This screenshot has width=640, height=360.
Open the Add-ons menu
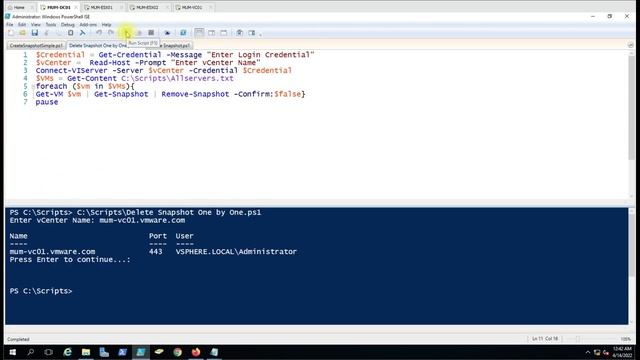tap(88, 24)
